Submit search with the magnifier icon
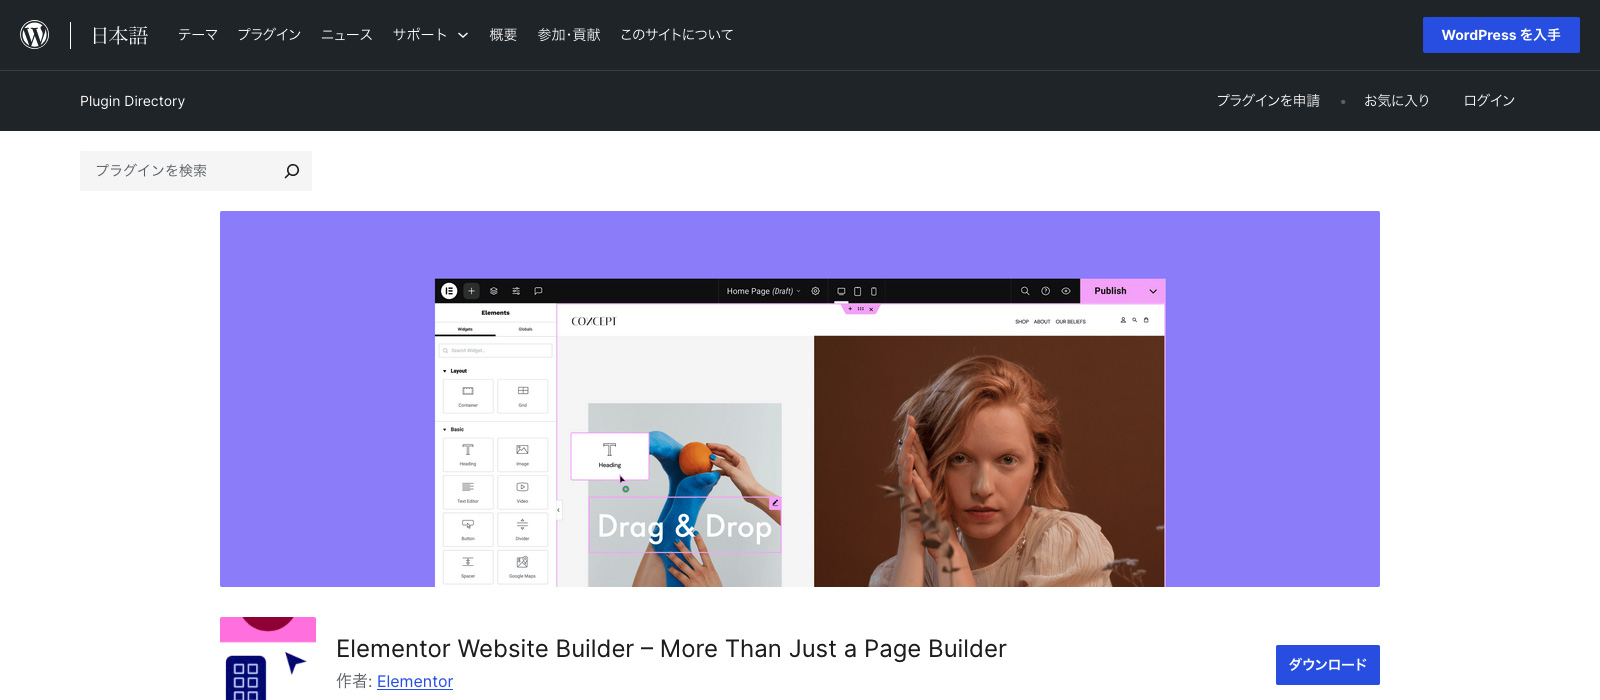 pos(292,171)
